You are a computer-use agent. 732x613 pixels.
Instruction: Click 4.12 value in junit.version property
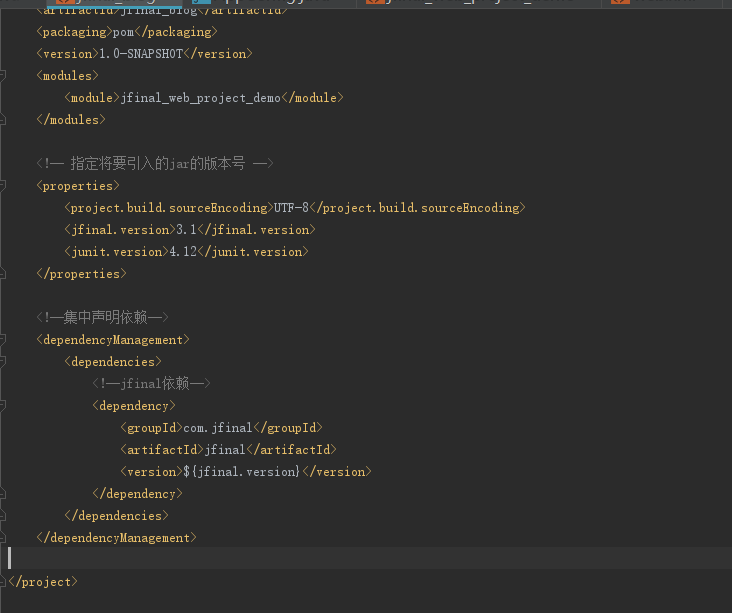click(183, 252)
